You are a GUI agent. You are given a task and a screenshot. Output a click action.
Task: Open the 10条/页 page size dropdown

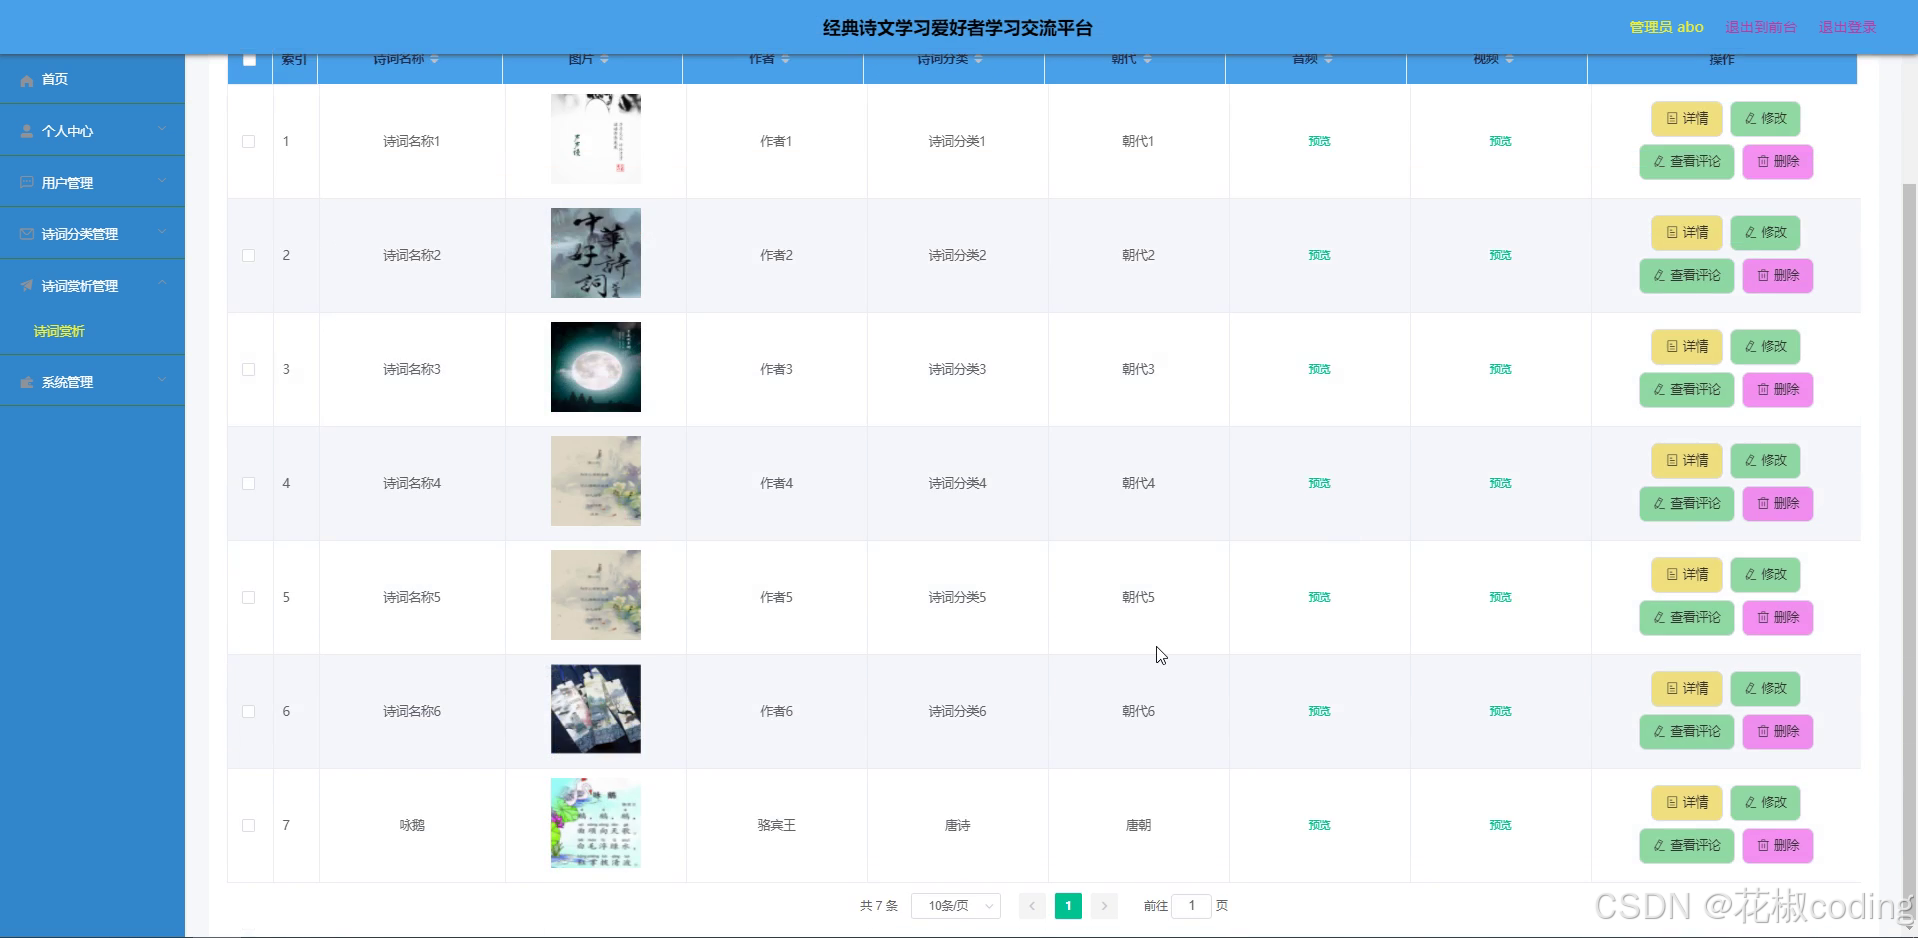pyautogui.click(x=955, y=905)
